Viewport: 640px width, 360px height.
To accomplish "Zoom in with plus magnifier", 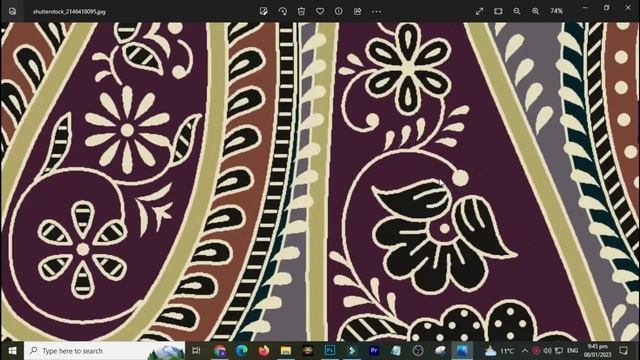I will [x=536, y=11].
